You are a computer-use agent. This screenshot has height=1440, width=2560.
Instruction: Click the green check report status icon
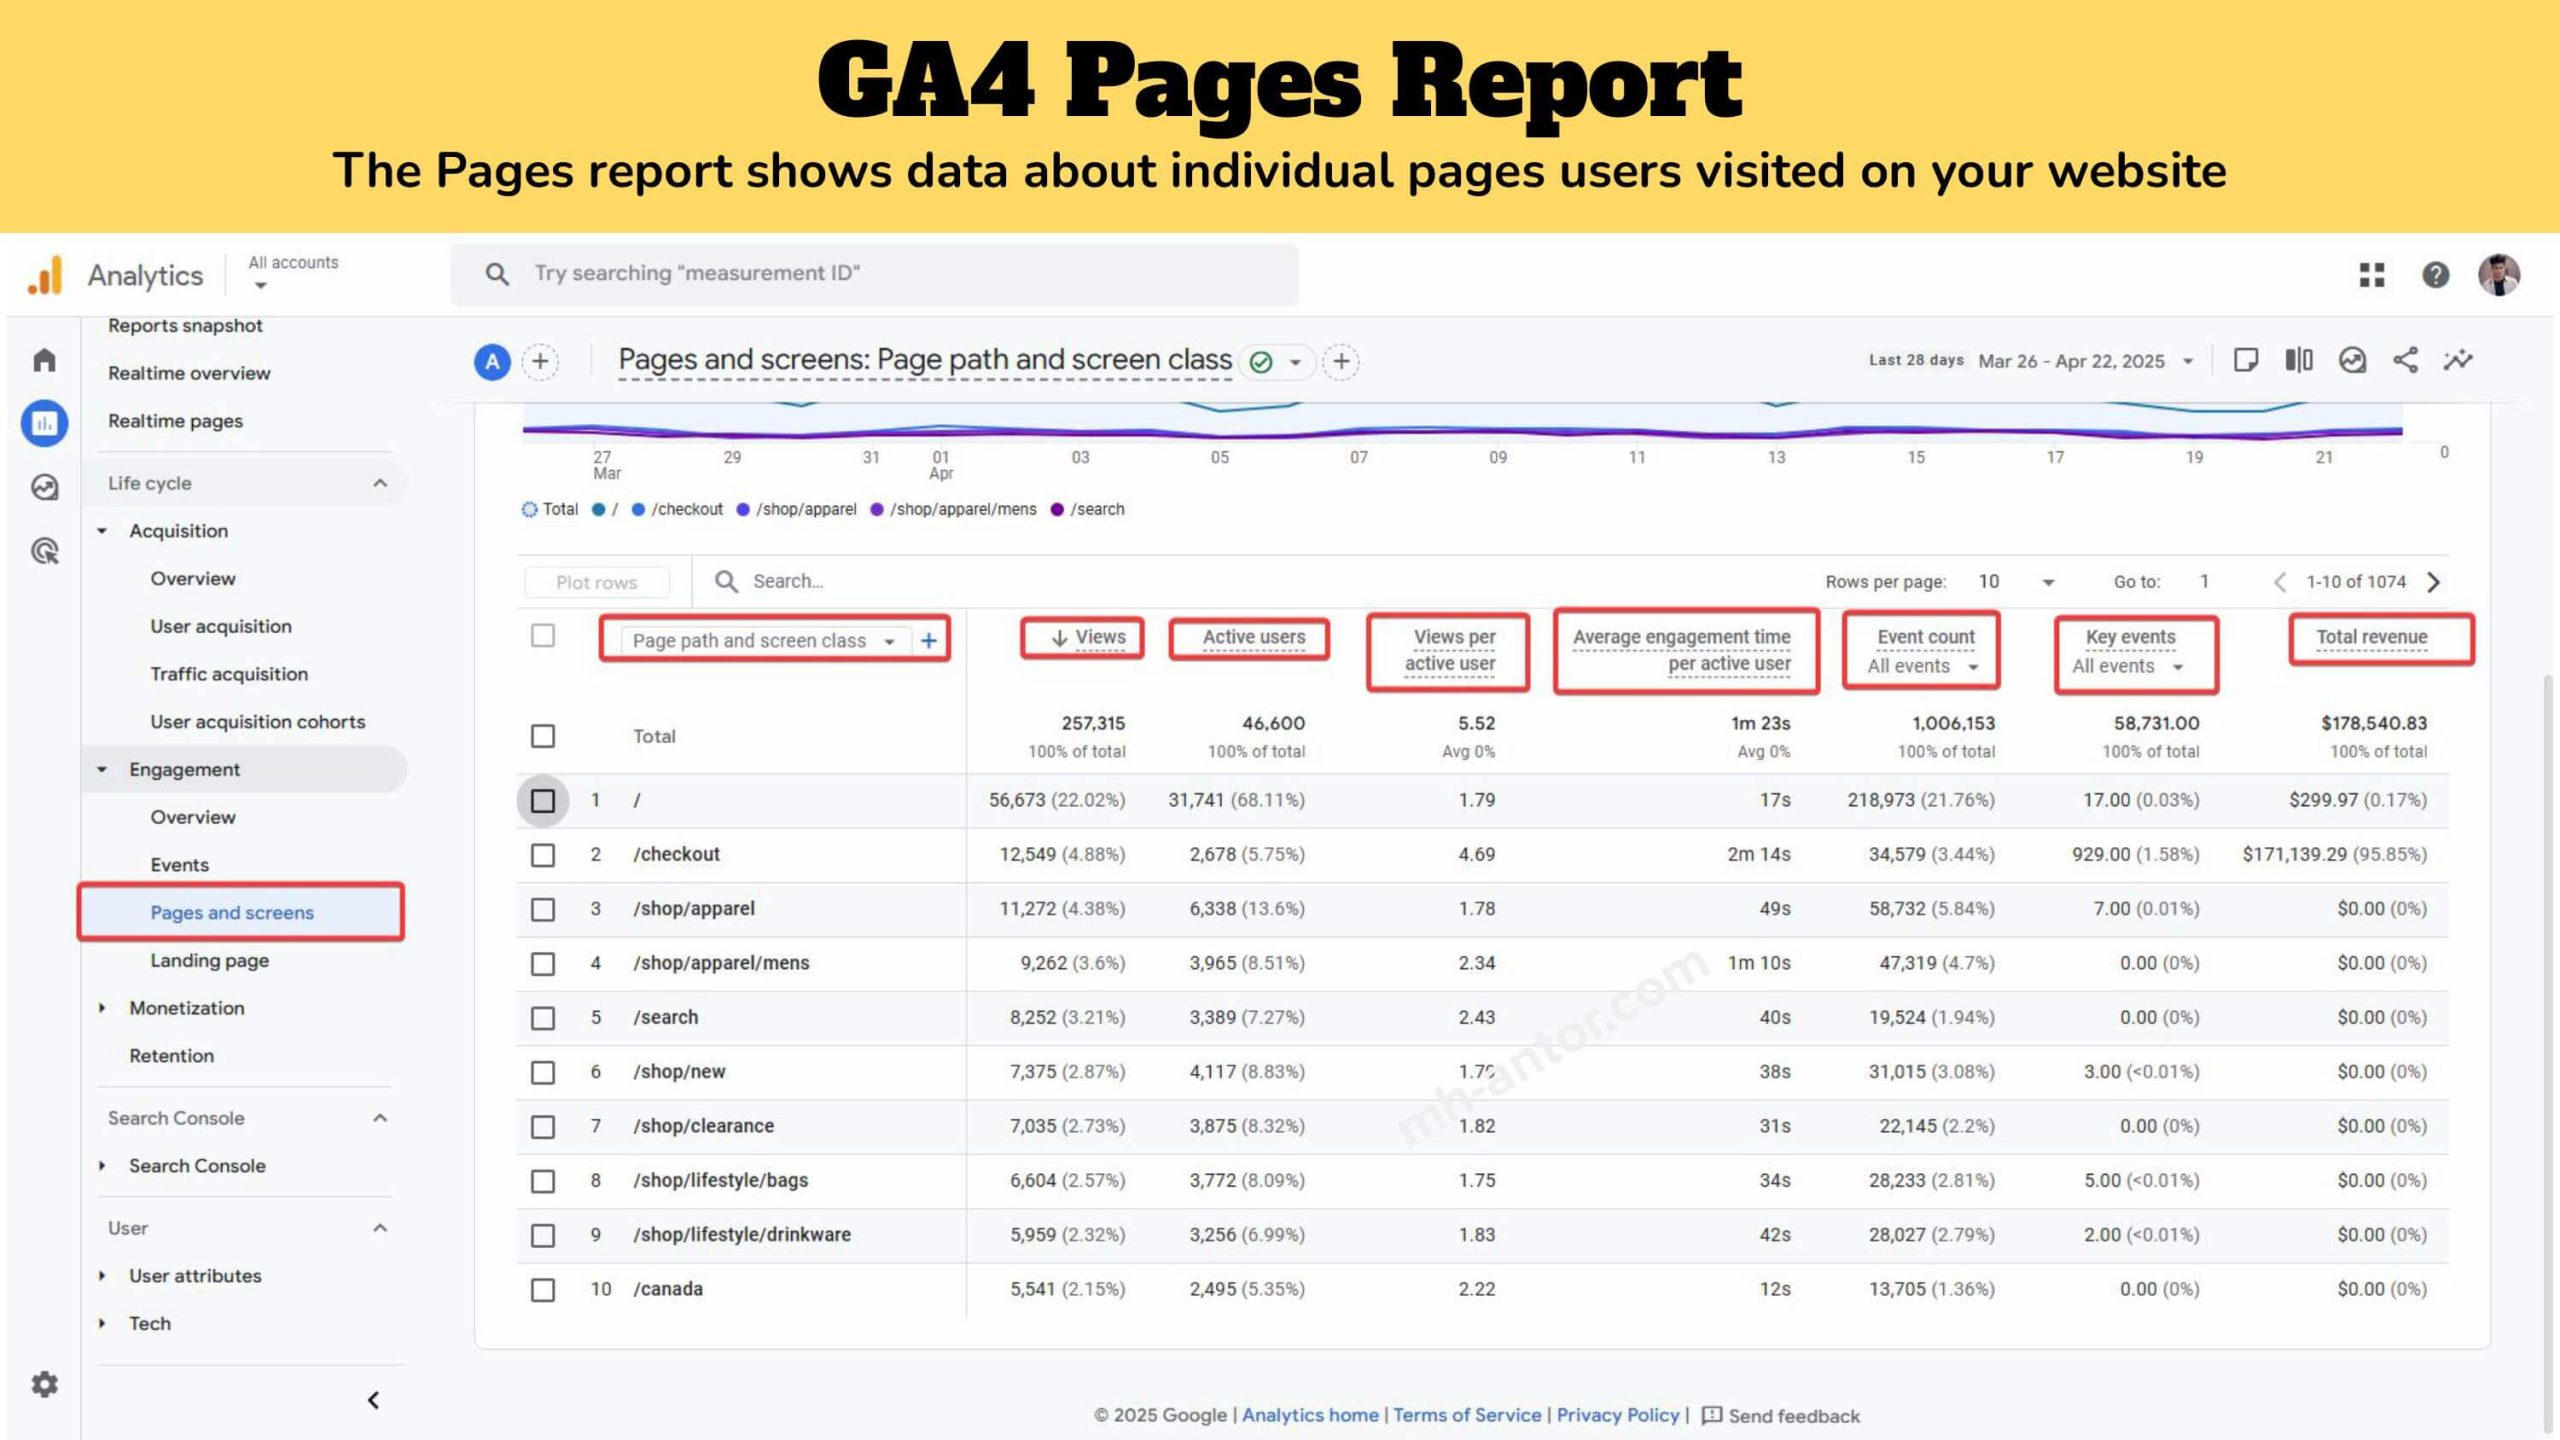pyautogui.click(x=1261, y=362)
